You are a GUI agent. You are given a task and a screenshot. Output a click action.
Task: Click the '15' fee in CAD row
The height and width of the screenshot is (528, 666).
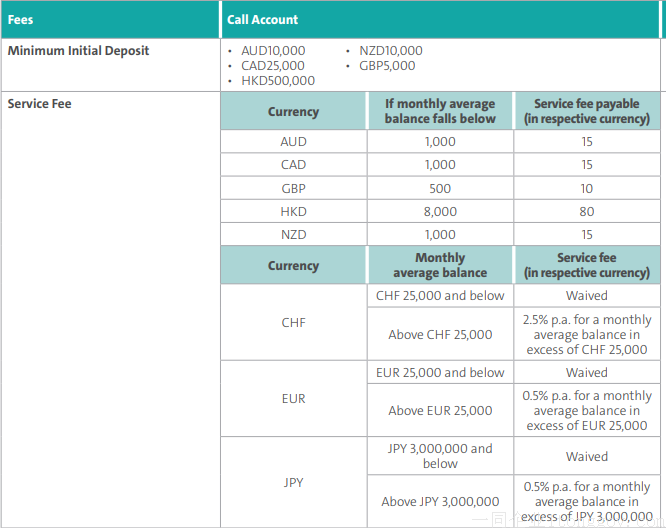[x=587, y=164]
